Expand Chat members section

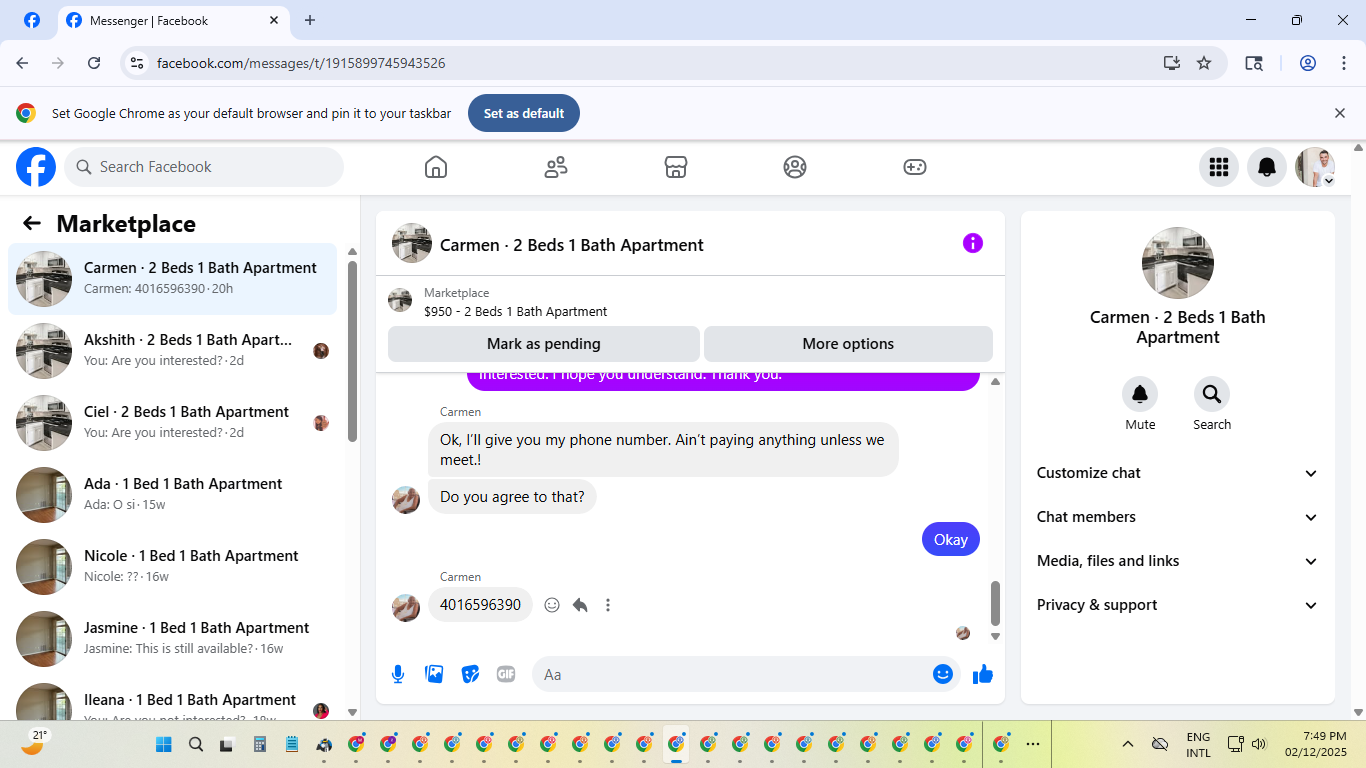point(1178,517)
